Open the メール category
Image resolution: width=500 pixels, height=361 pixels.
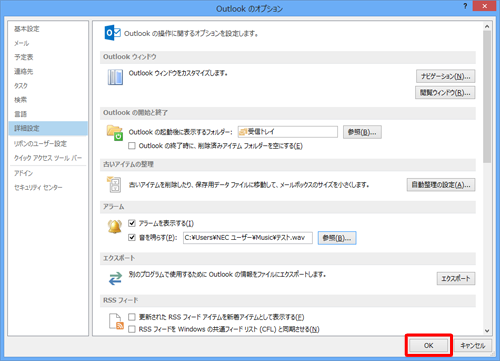(x=48, y=43)
